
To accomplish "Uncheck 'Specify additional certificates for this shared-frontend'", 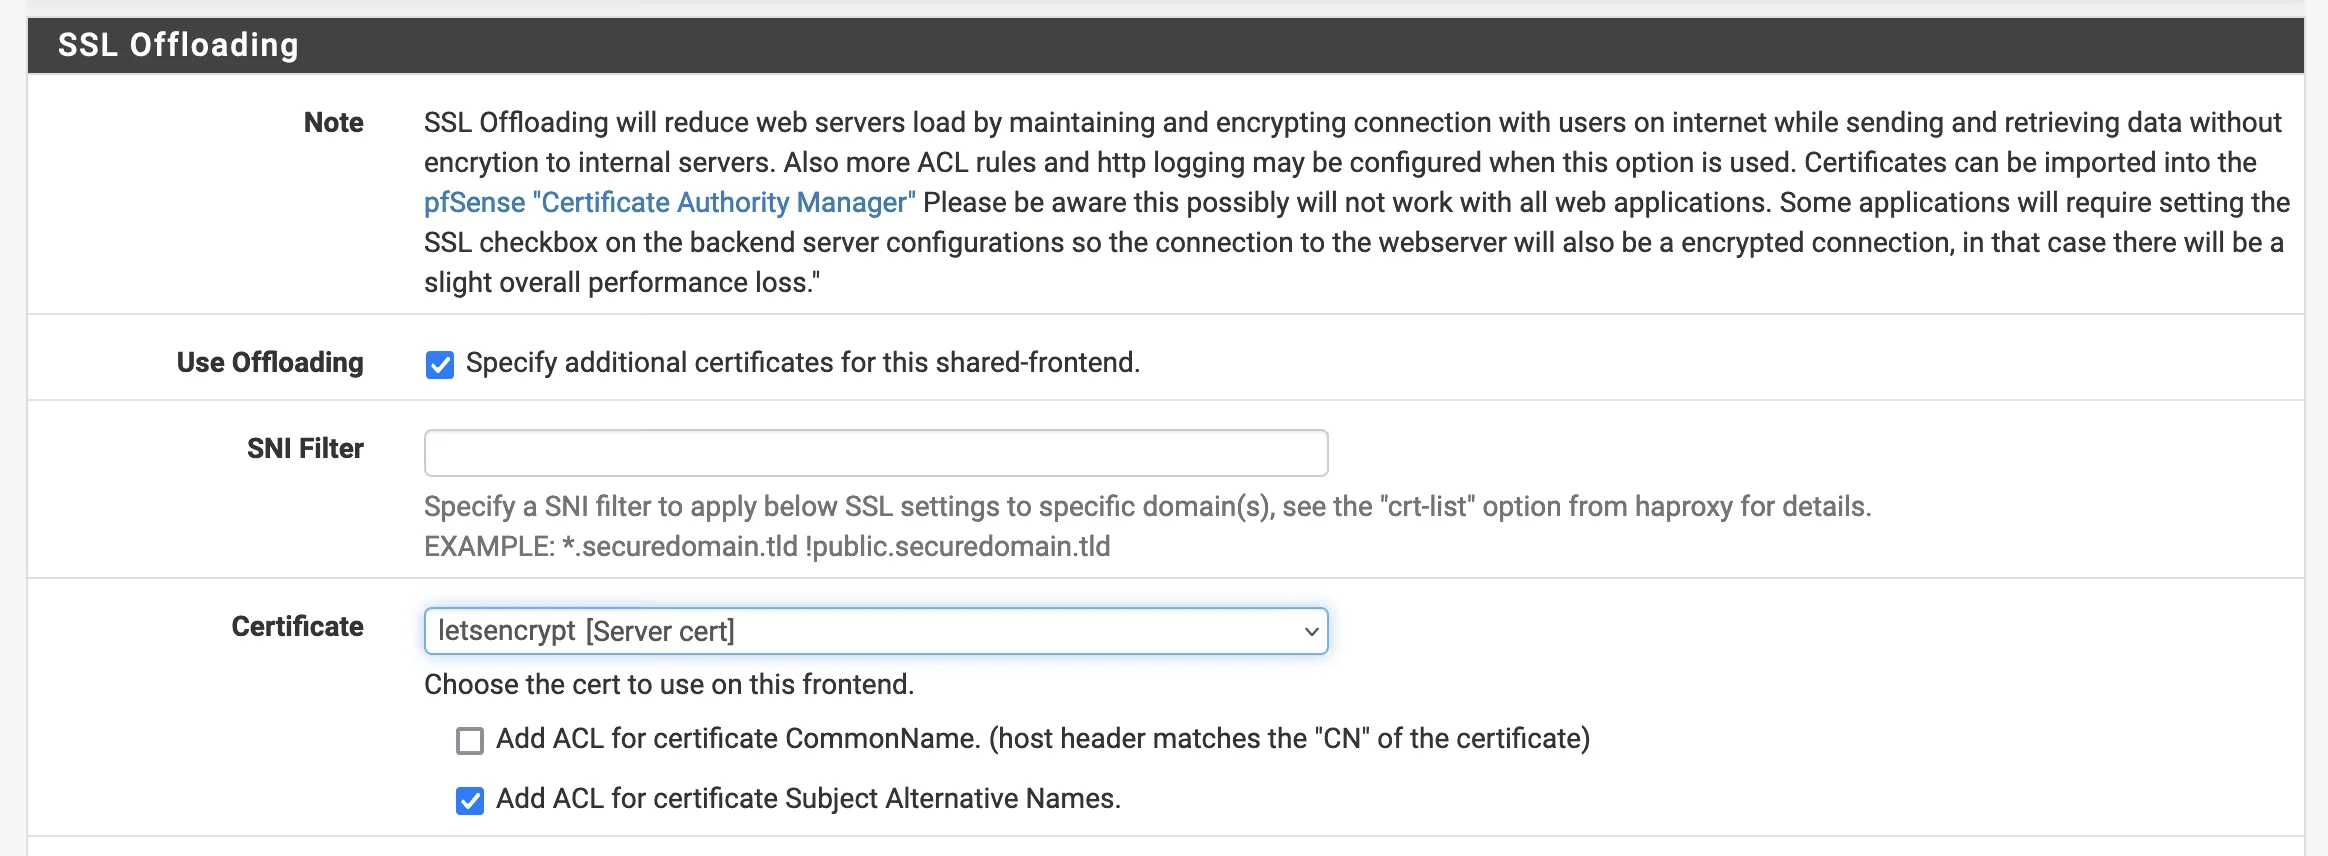I will point(440,366).
